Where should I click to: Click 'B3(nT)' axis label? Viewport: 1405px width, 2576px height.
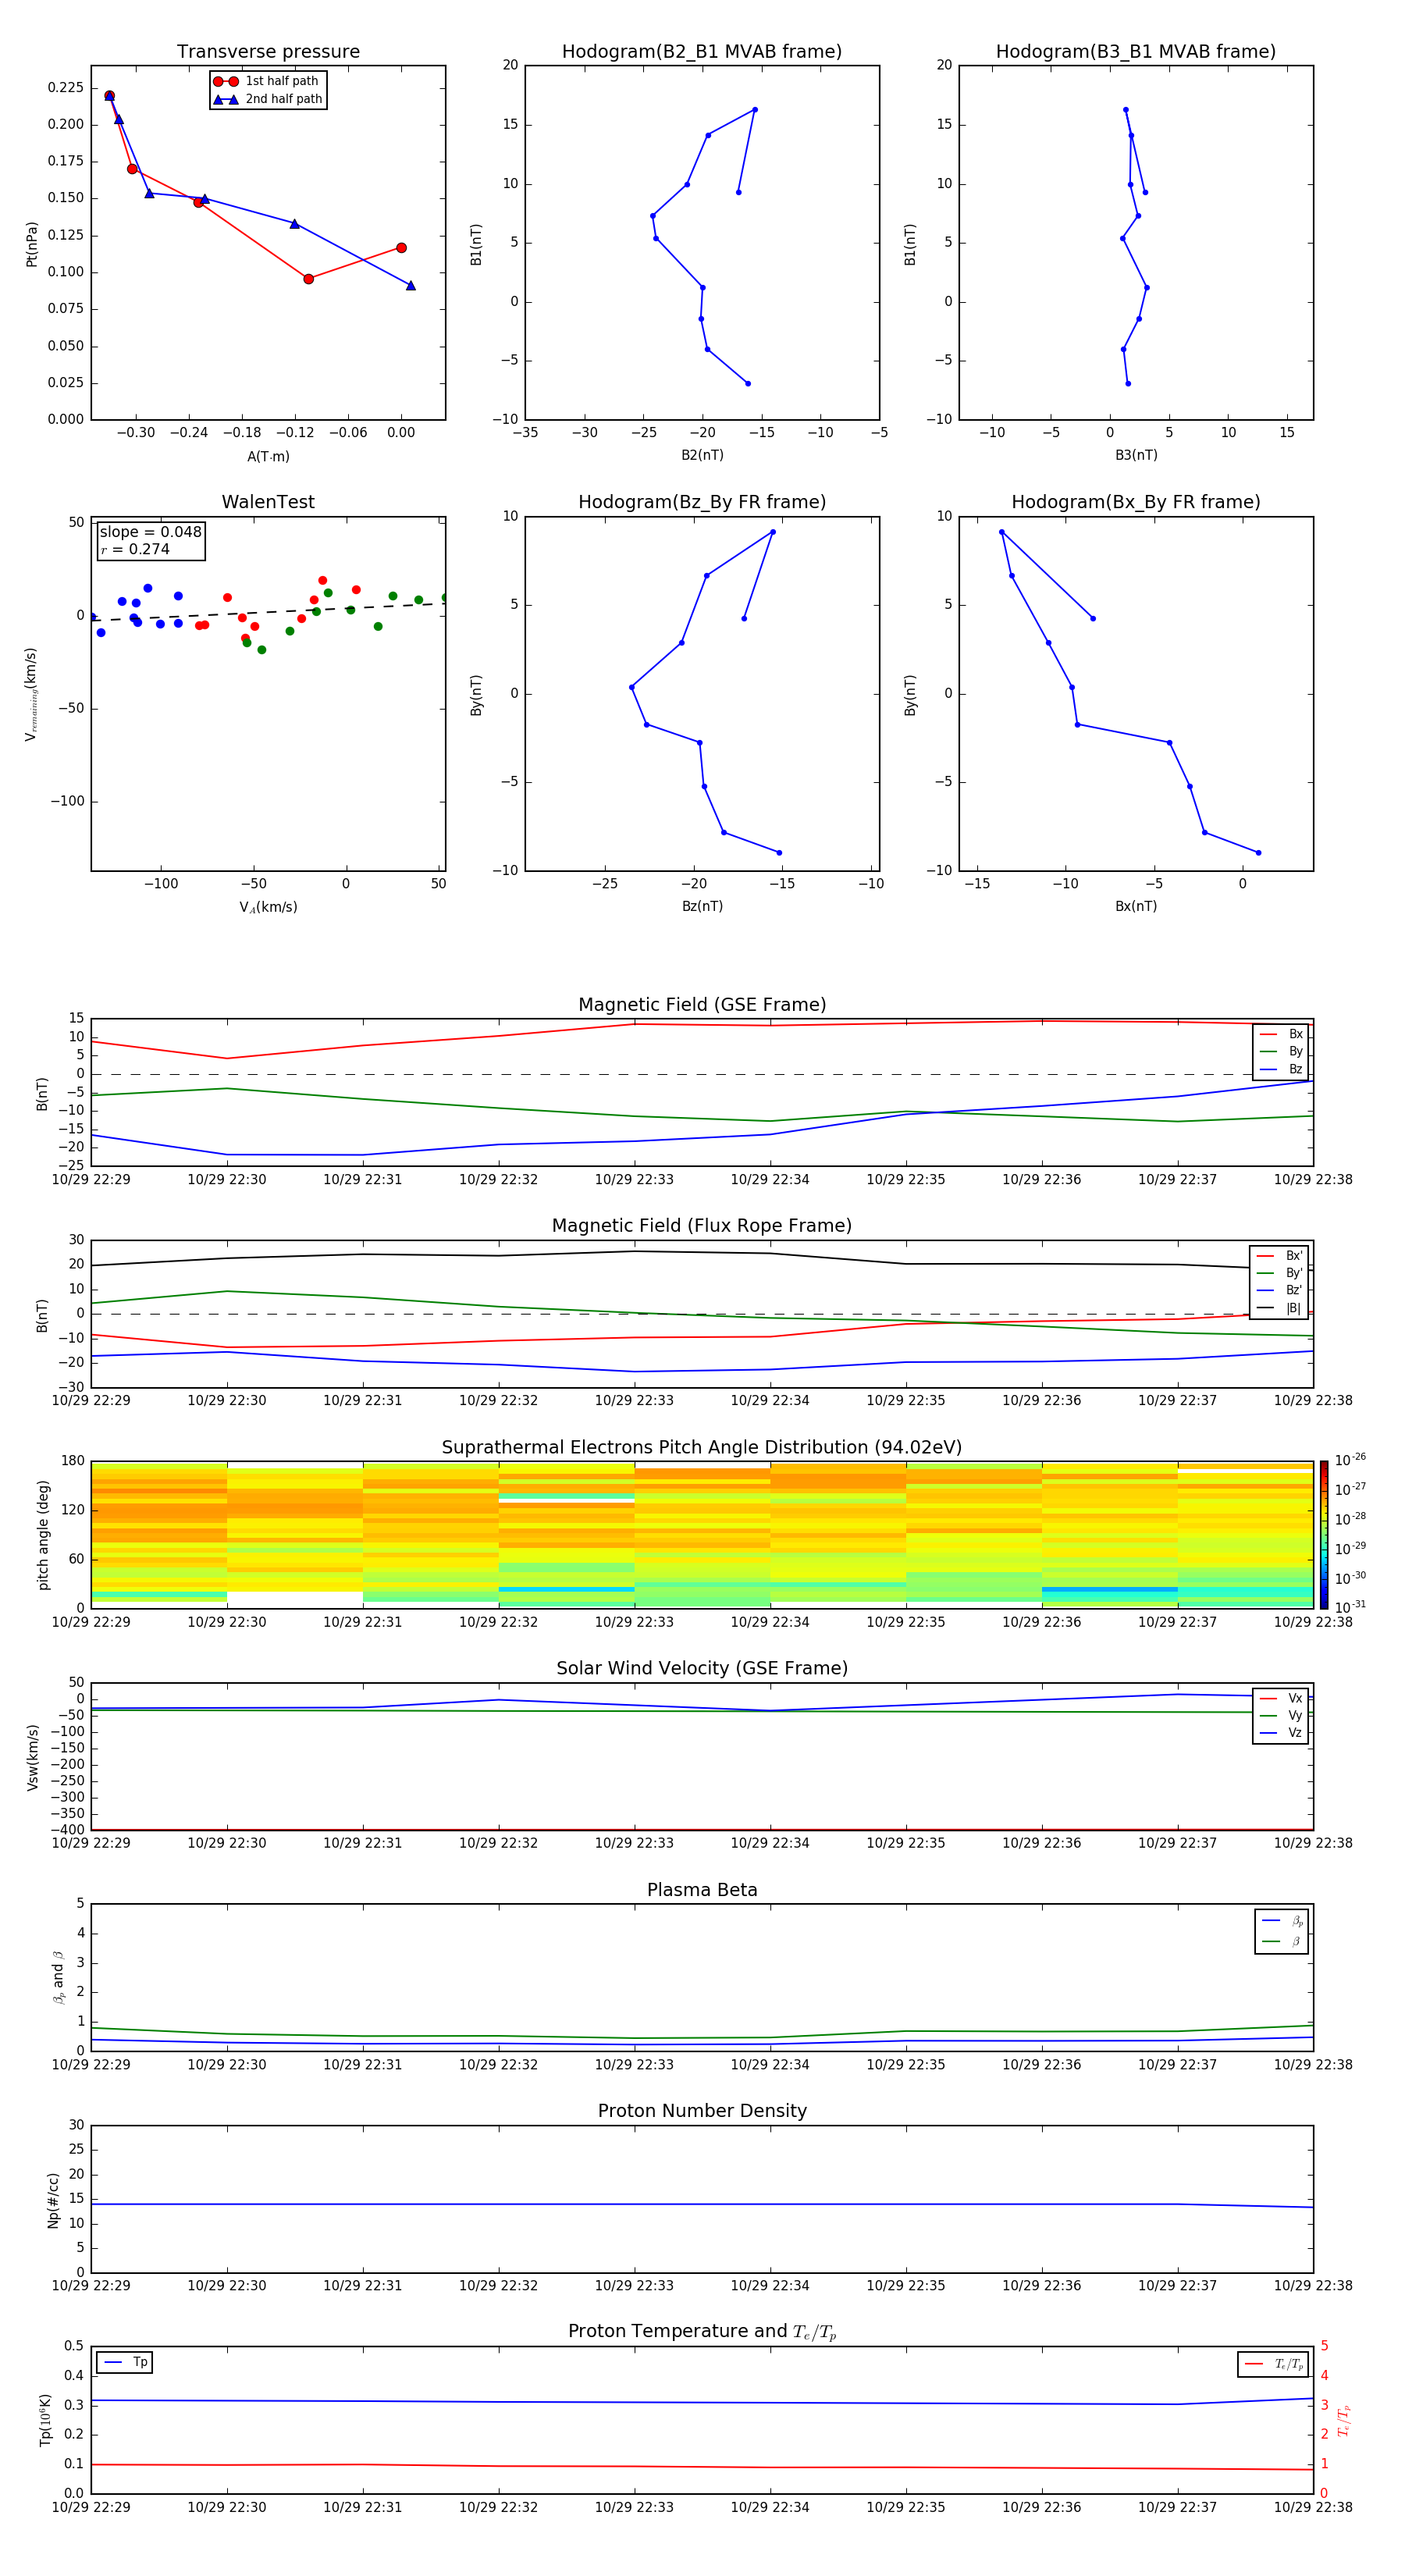pyautogui.click(x=1136, y=455)
